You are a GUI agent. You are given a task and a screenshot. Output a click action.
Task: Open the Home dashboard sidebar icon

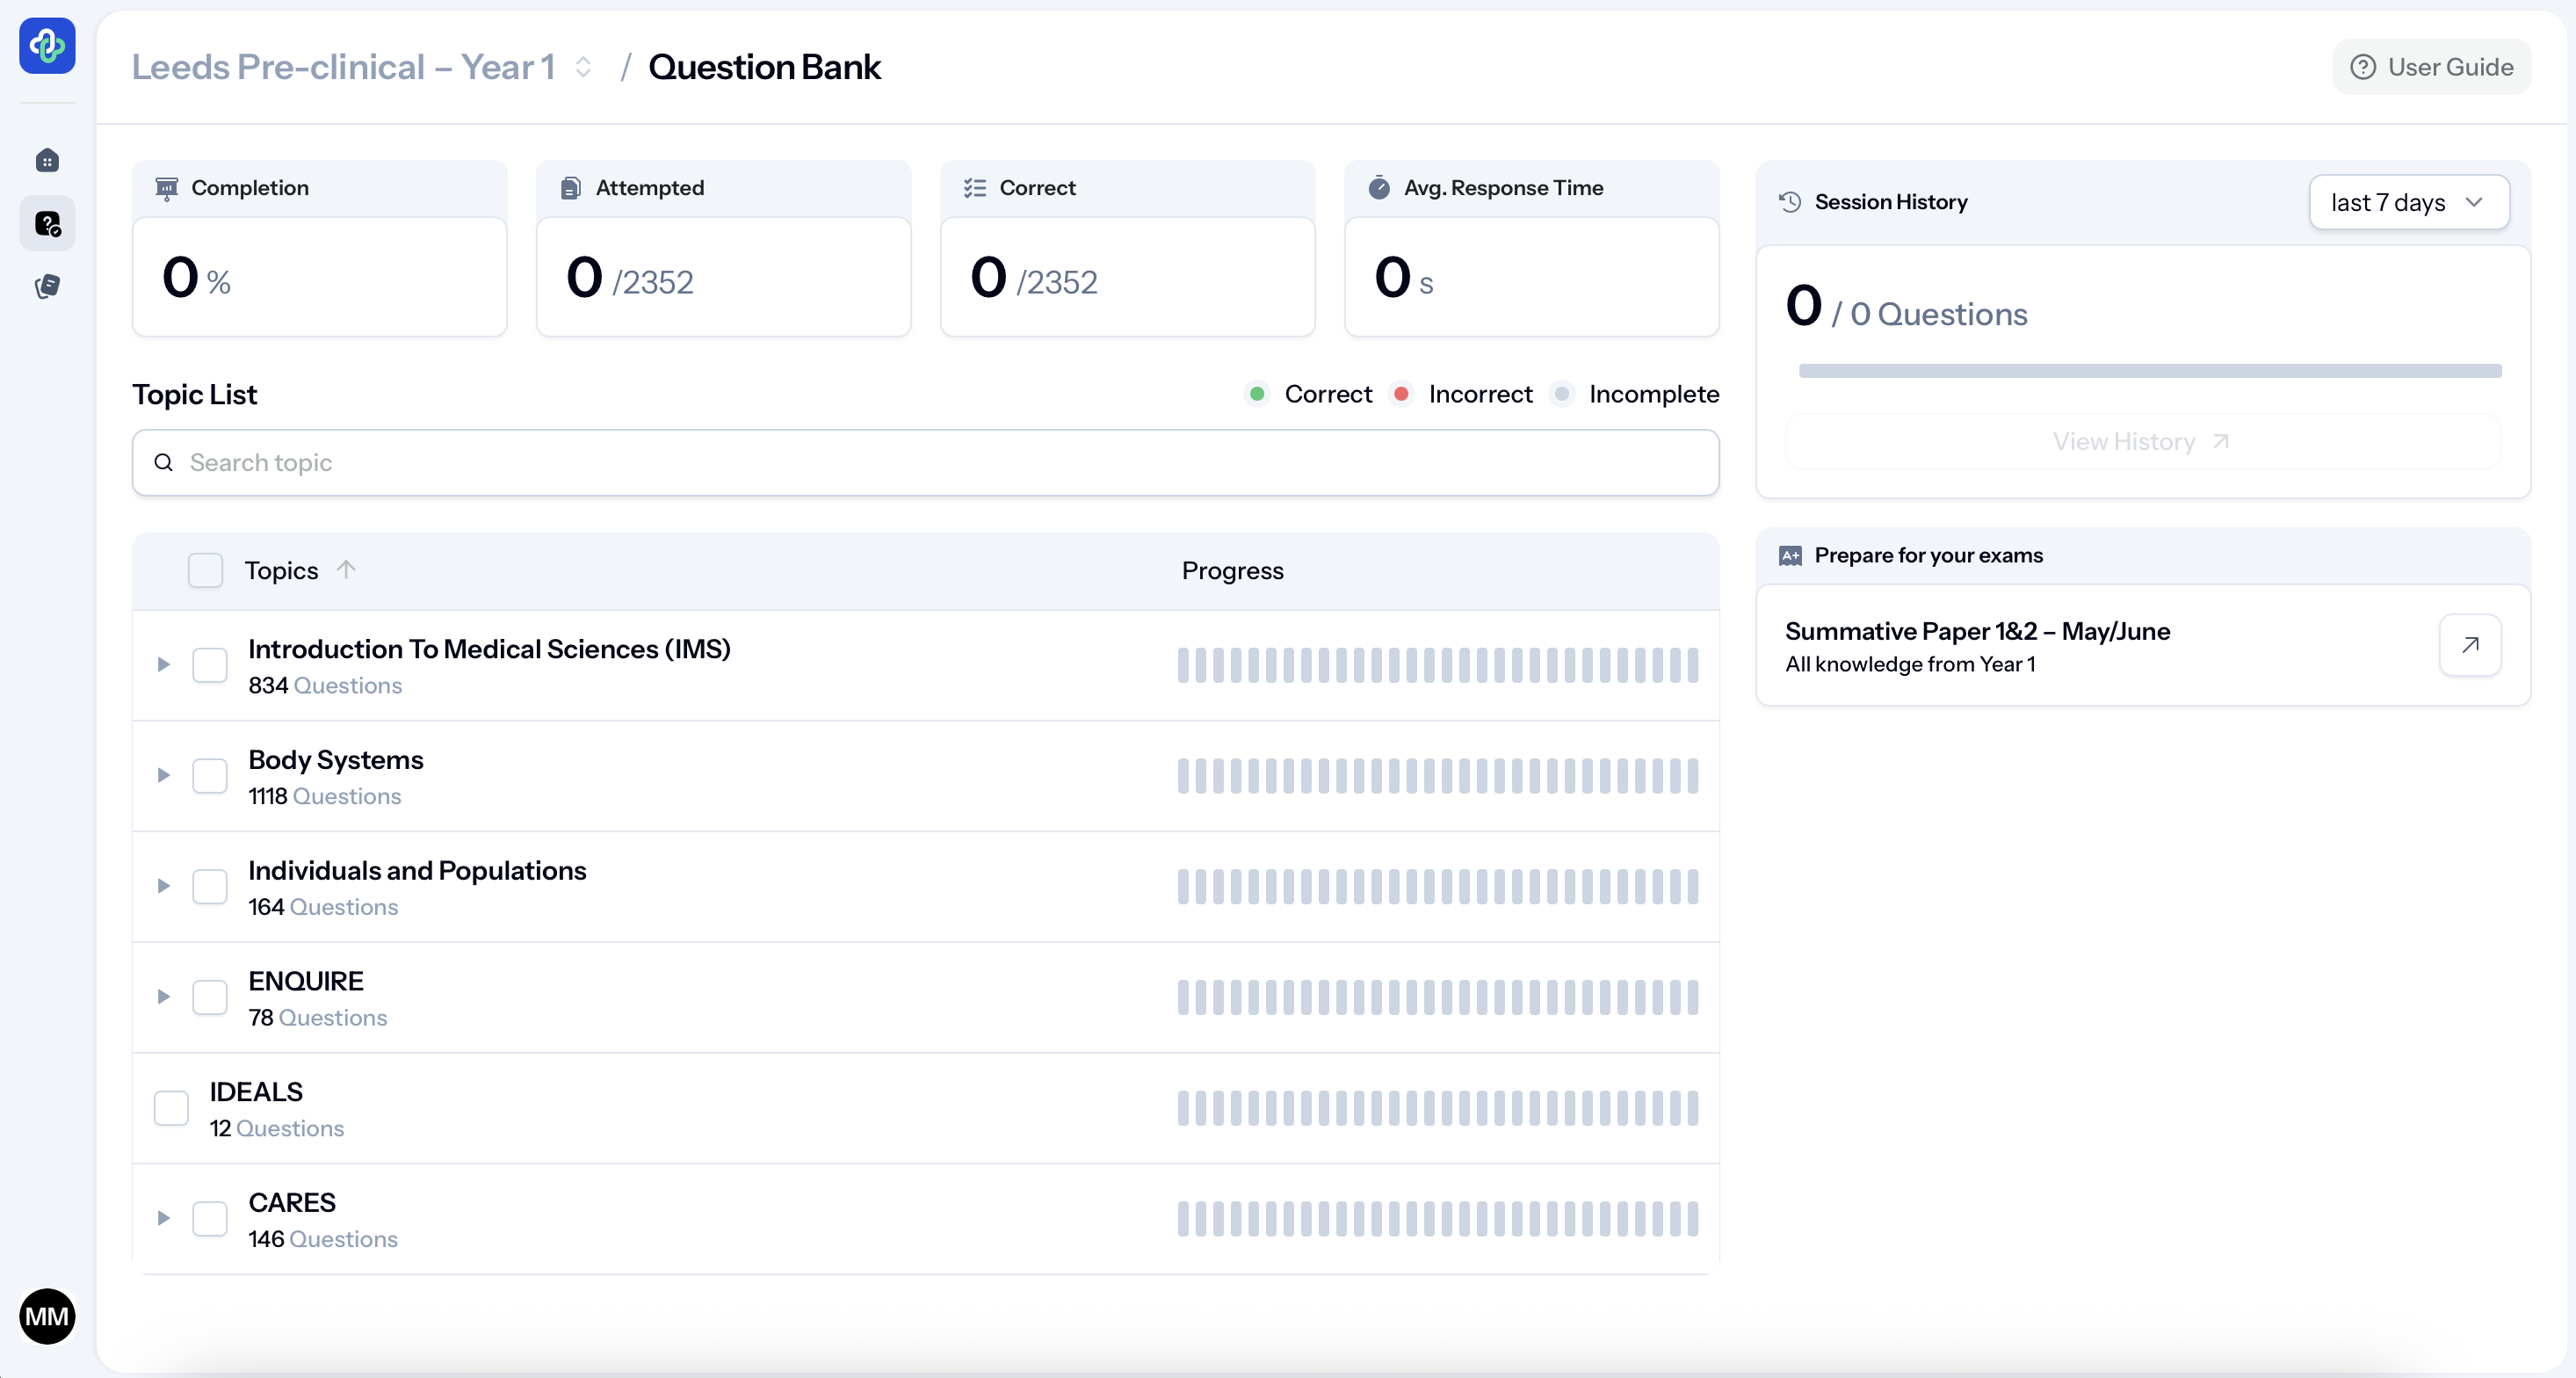47,160
